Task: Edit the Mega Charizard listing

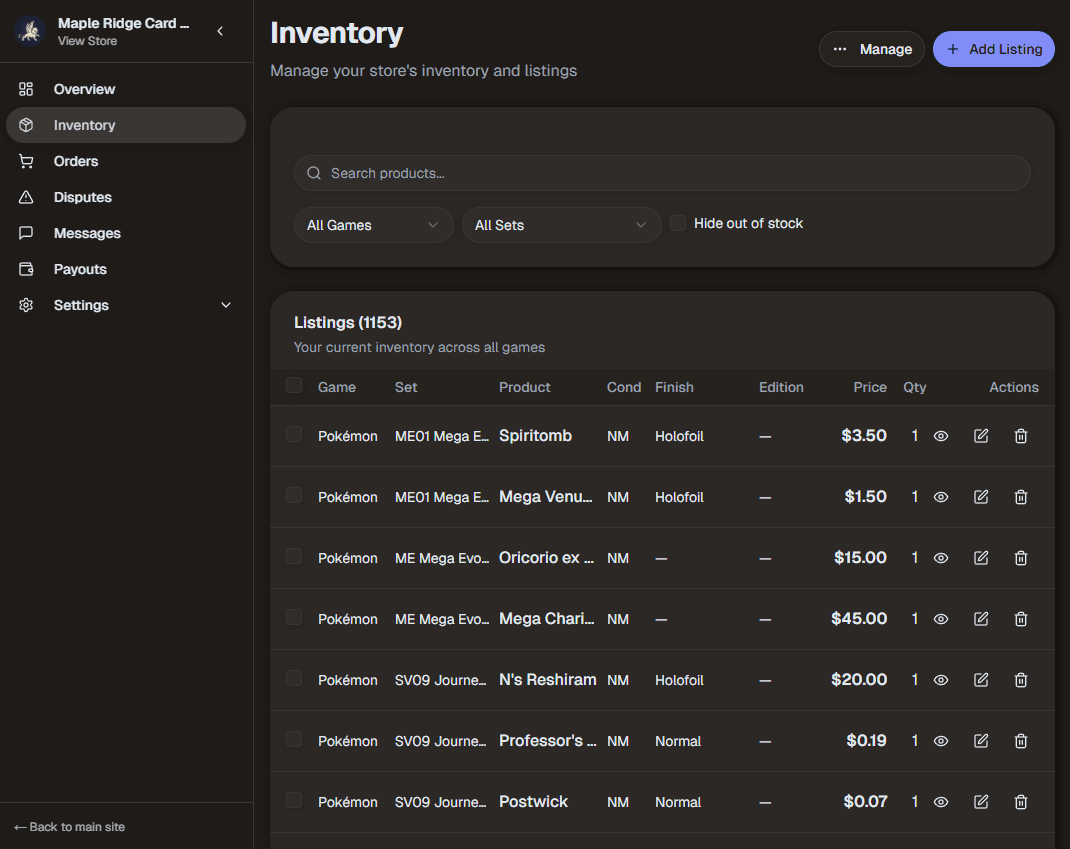Action: 980,618
